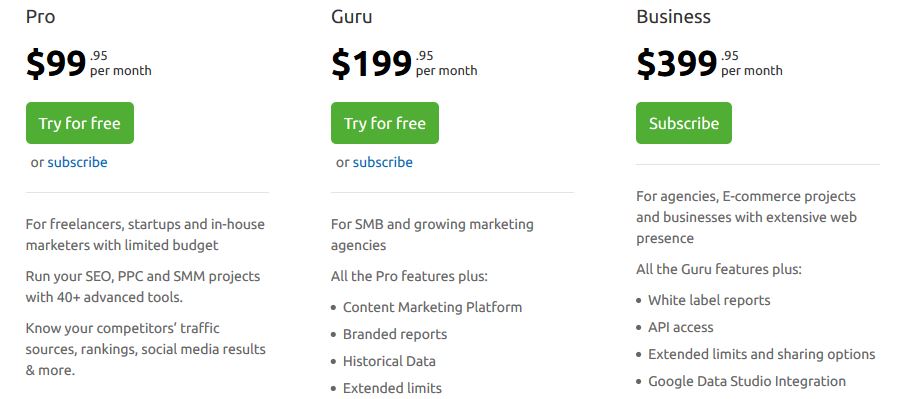Click White label reports feature

709,300
